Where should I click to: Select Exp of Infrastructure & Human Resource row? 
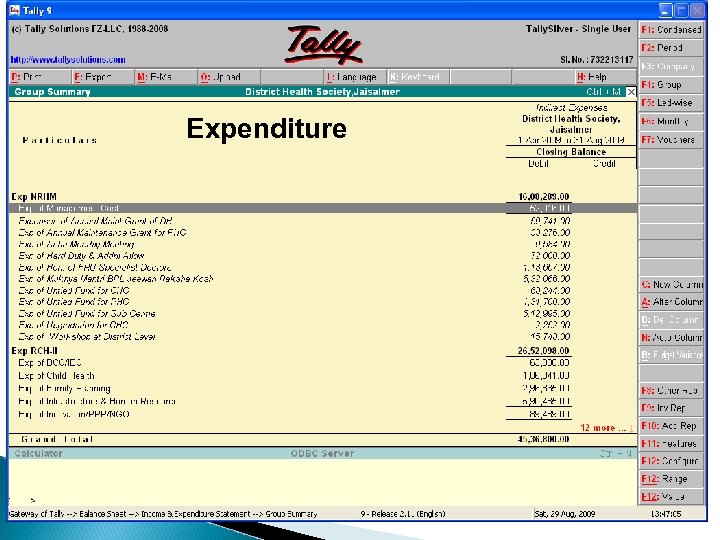(x=322, y=401)
